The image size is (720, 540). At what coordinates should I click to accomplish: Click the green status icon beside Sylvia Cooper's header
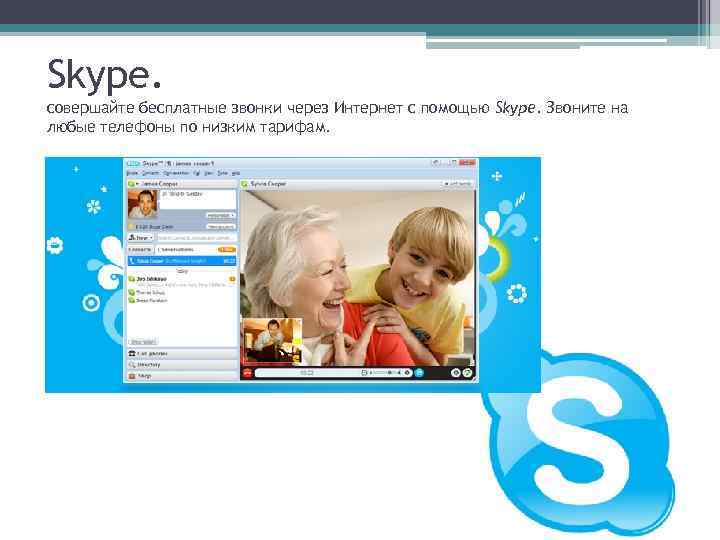[245, 184]
